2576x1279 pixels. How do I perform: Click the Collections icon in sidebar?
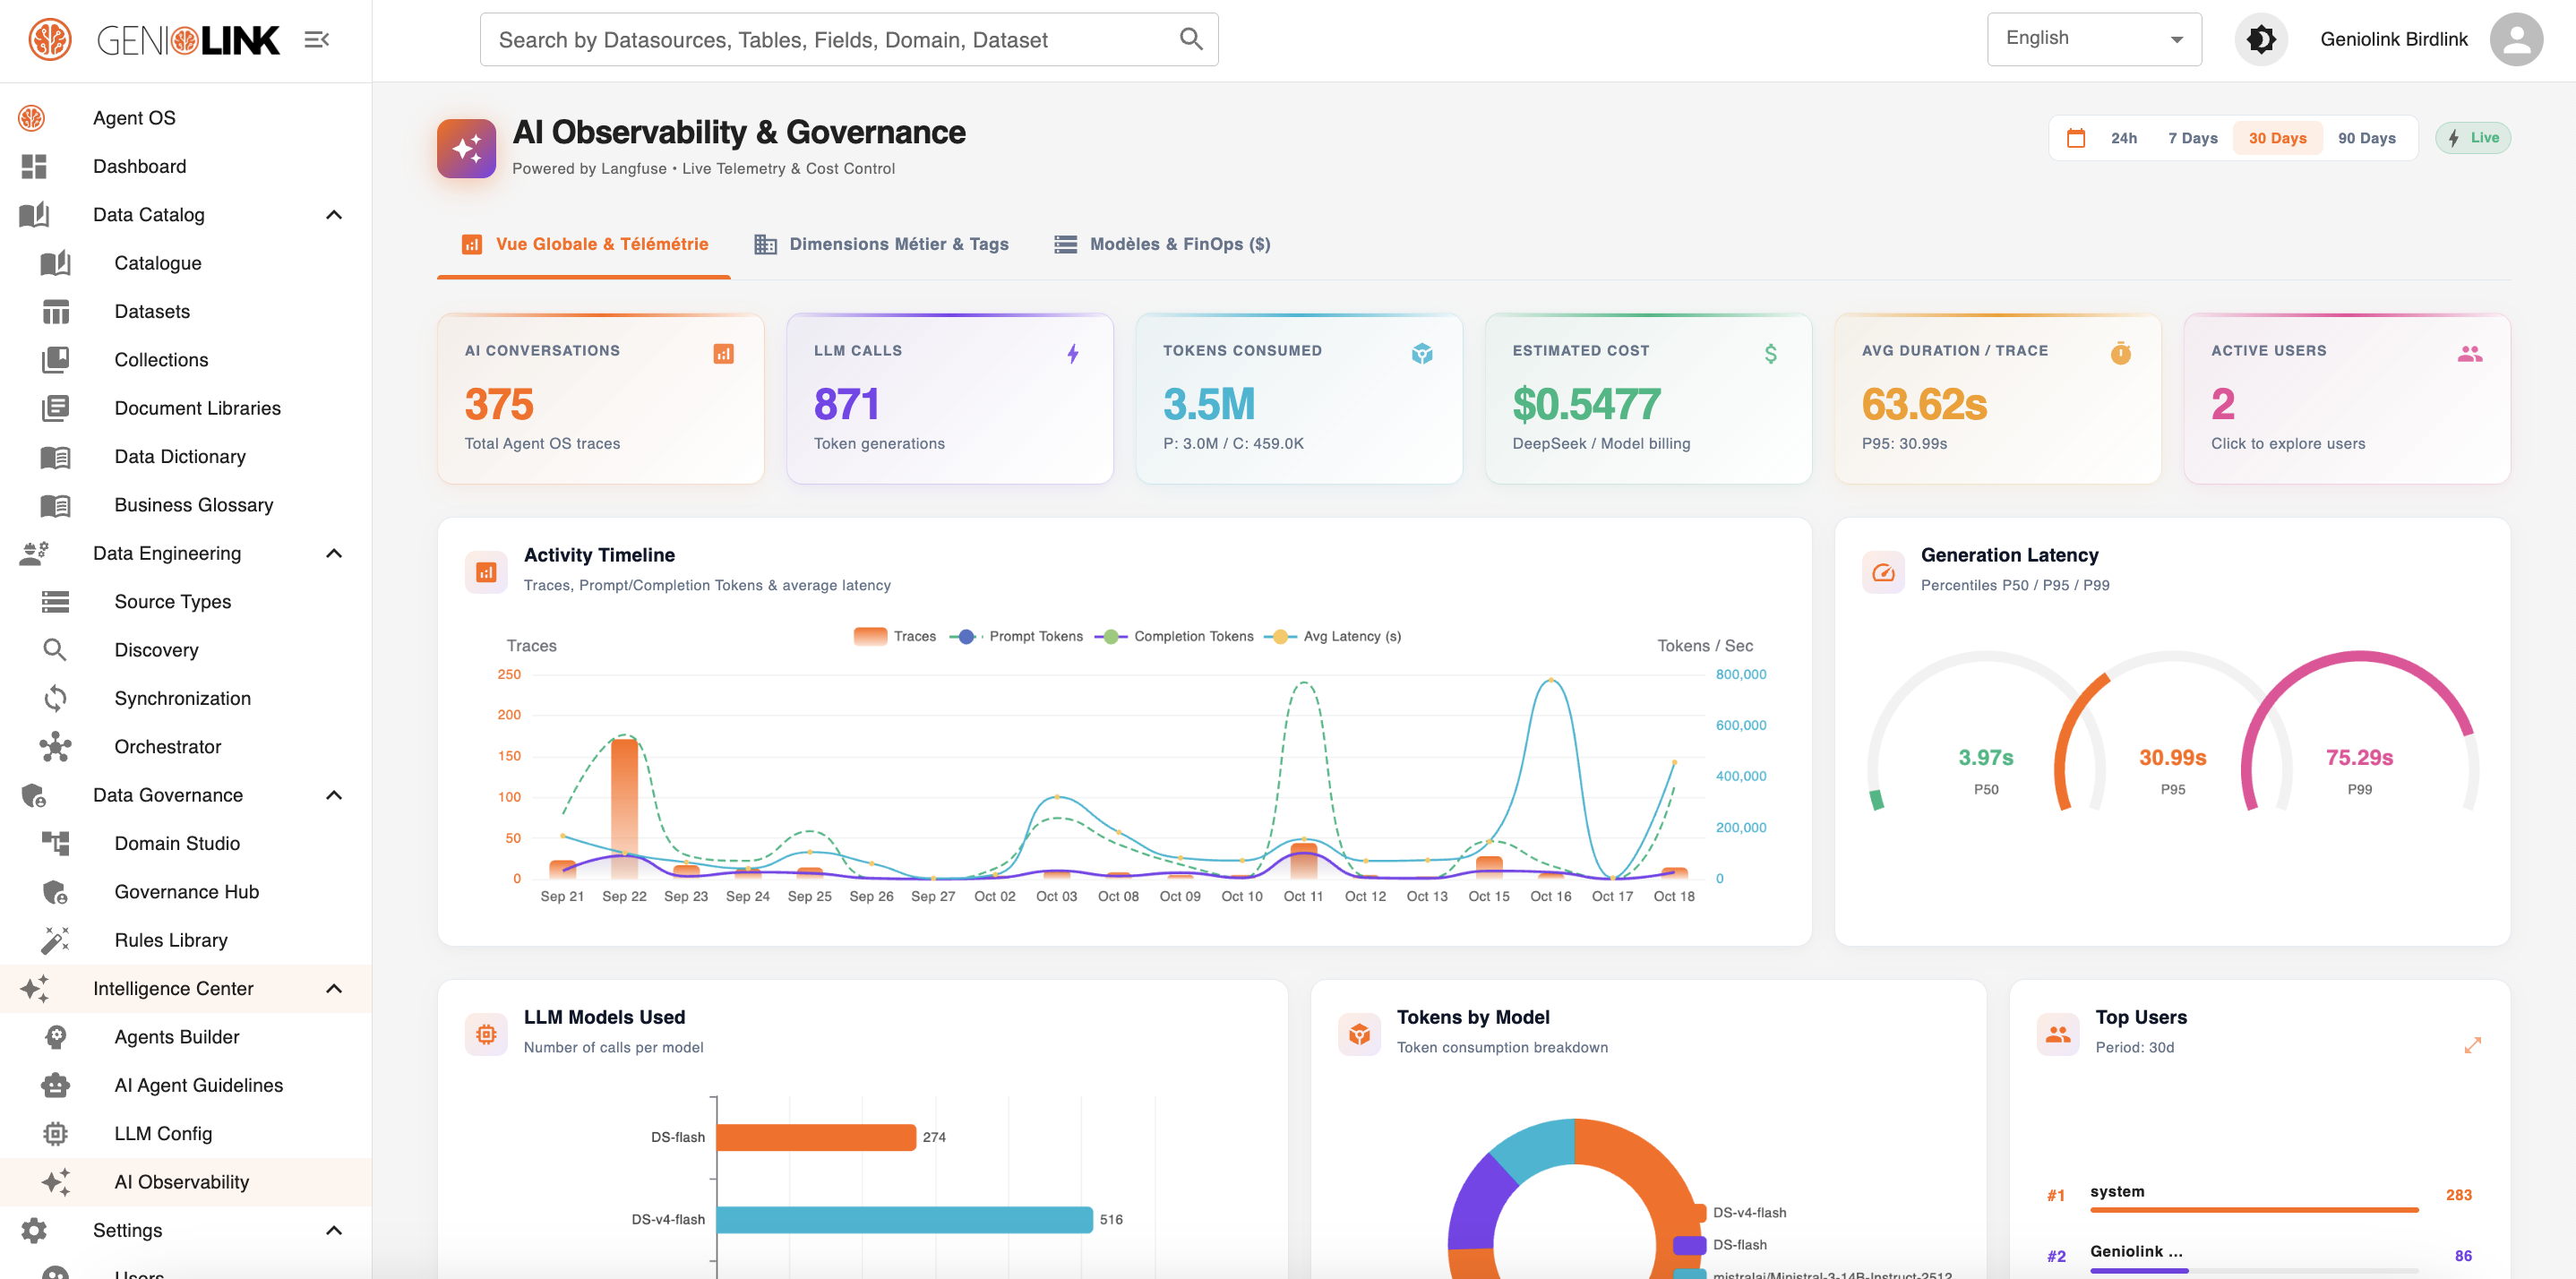pos(55,360)
